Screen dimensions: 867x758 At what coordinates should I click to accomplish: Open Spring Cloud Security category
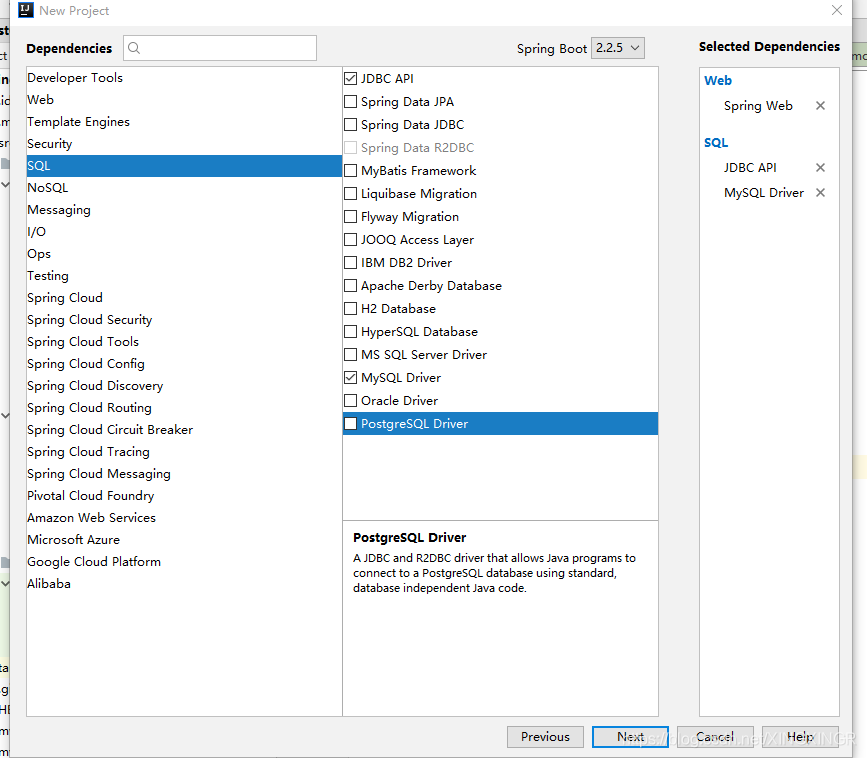(x=184, y=320)
